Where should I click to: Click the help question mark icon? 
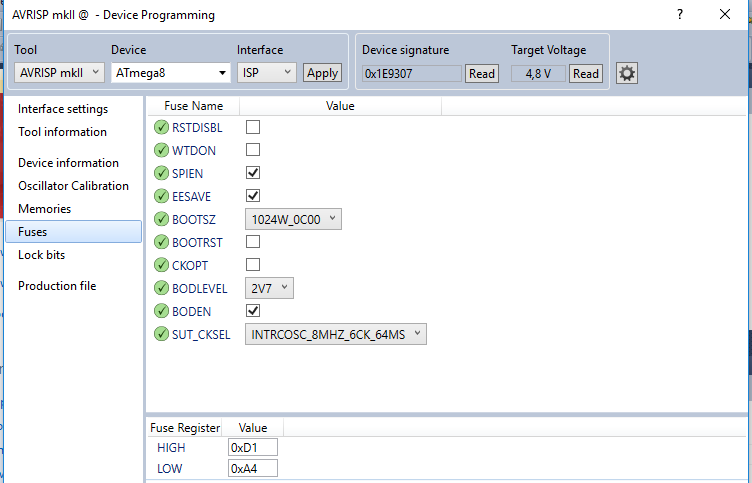[679, 15]
